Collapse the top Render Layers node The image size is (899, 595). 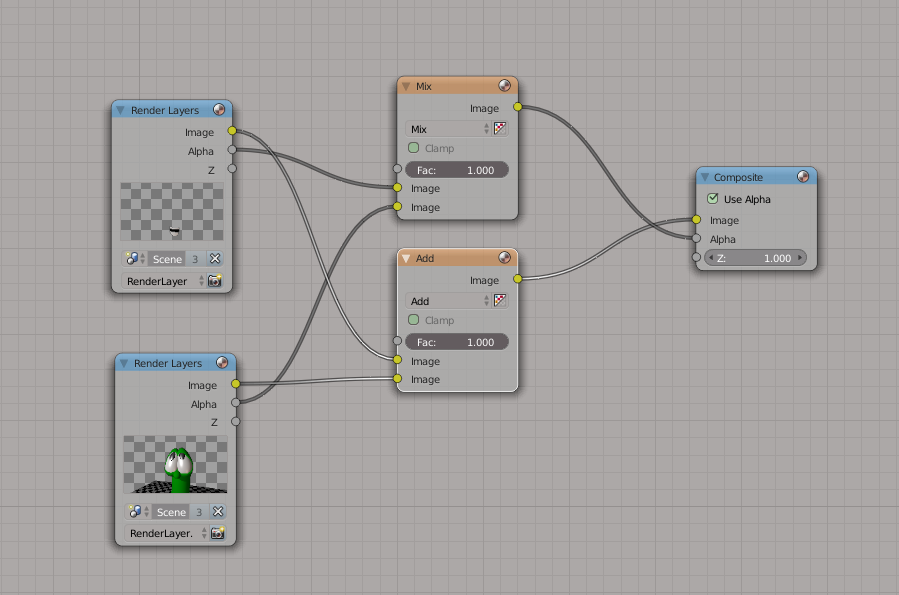[120, 109]
